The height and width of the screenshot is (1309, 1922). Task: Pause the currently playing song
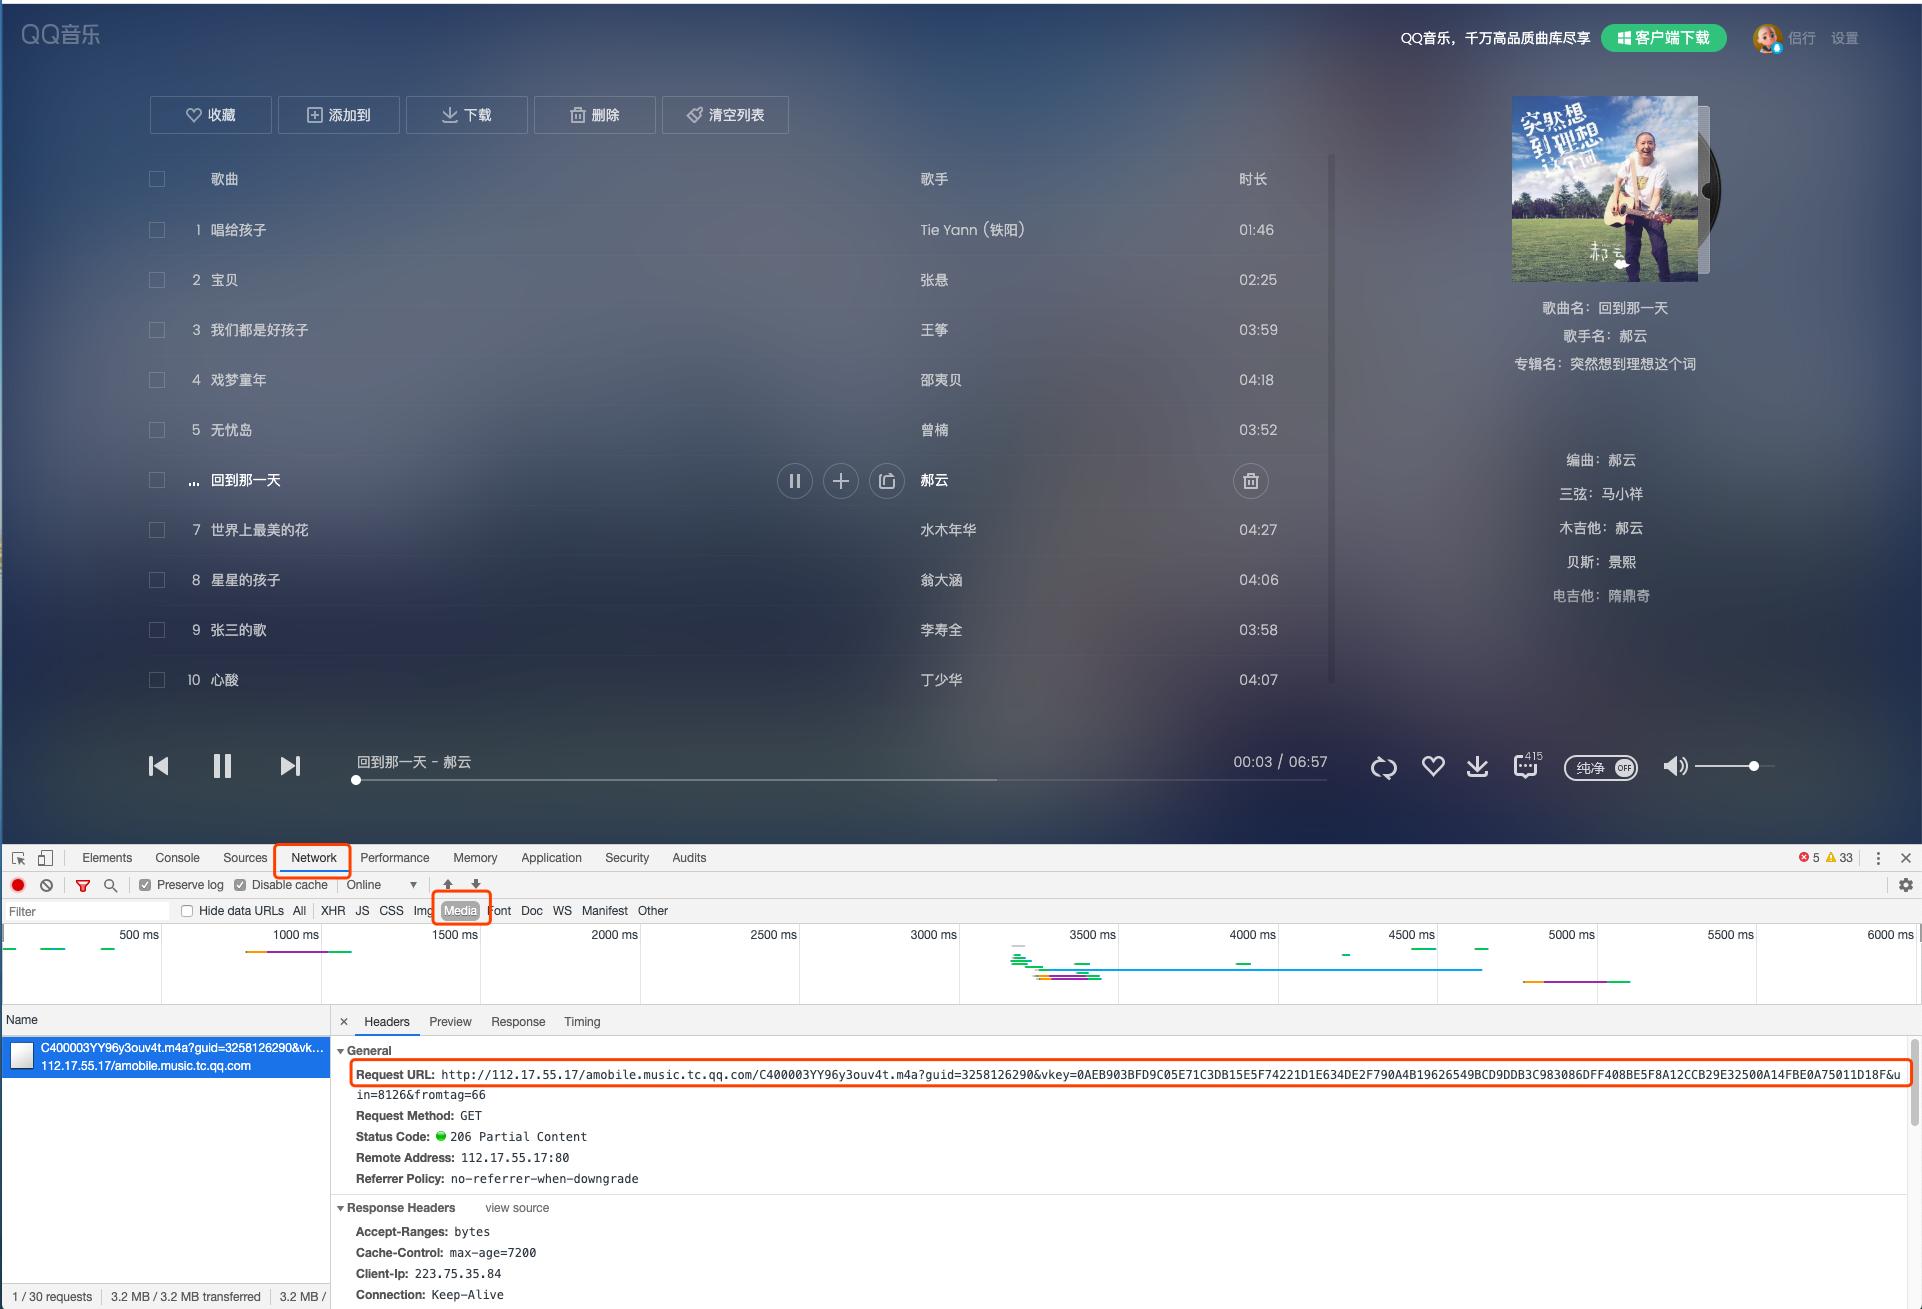click(x=222, y=766)
